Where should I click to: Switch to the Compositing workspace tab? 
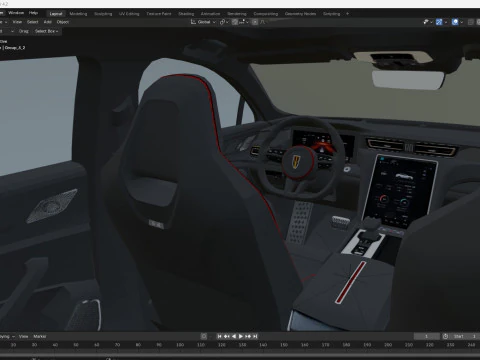point(266,14)
